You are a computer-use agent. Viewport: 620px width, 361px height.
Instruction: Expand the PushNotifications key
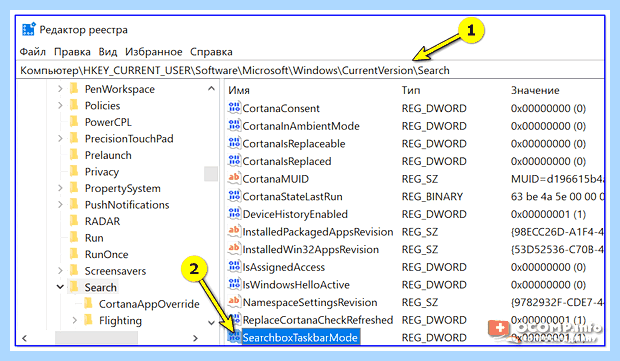(x=60, y=205)
